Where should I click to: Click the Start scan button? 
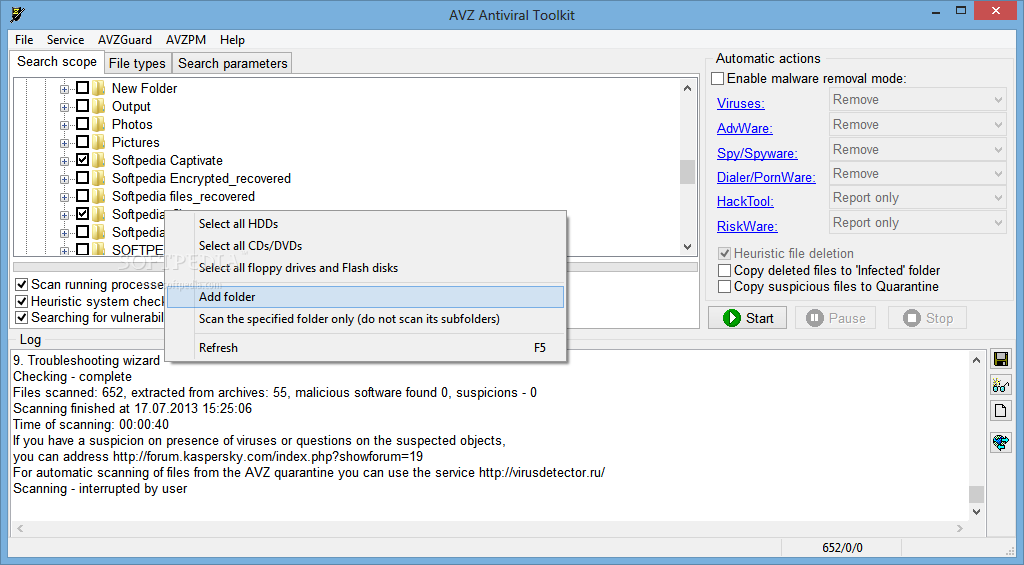(748, 318)
